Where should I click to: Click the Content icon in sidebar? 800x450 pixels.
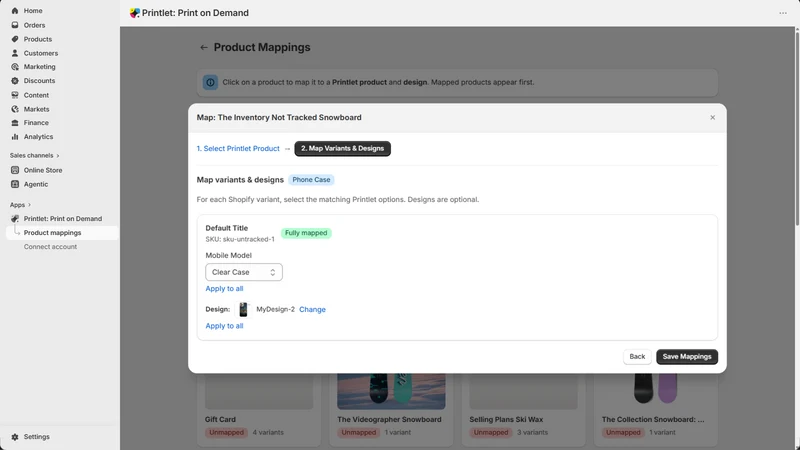[x=15, y=95]
